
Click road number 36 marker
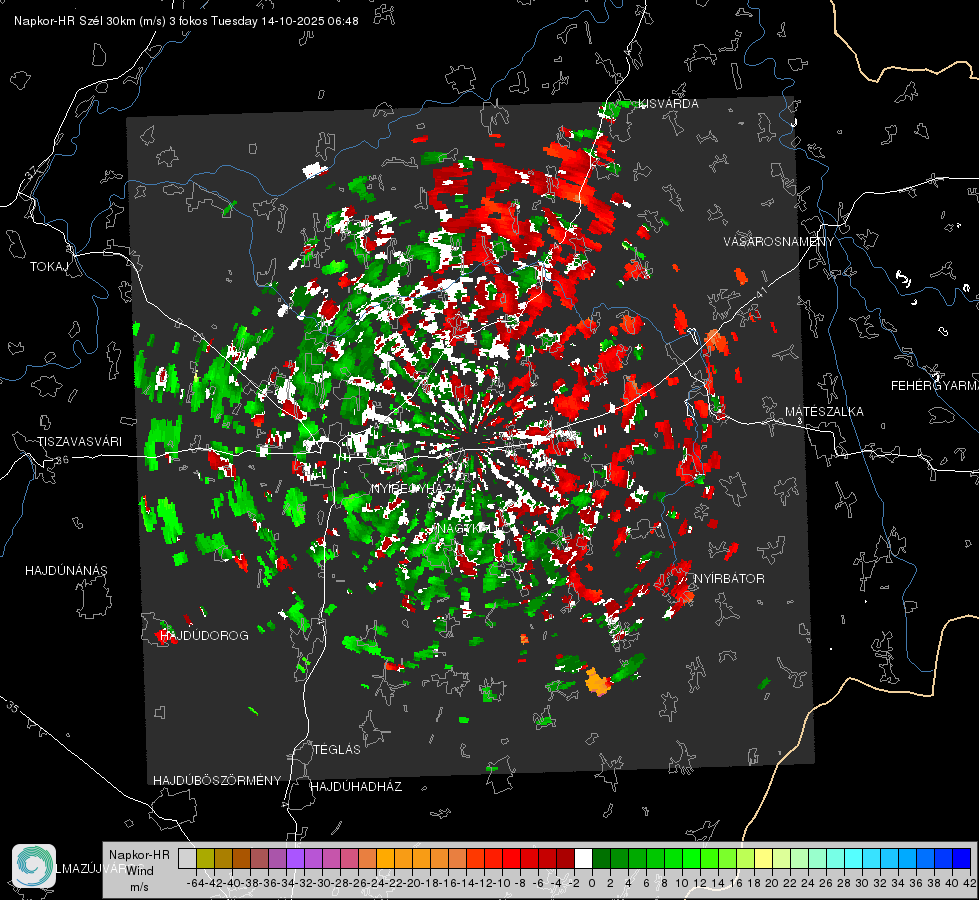tap(62, 460)
